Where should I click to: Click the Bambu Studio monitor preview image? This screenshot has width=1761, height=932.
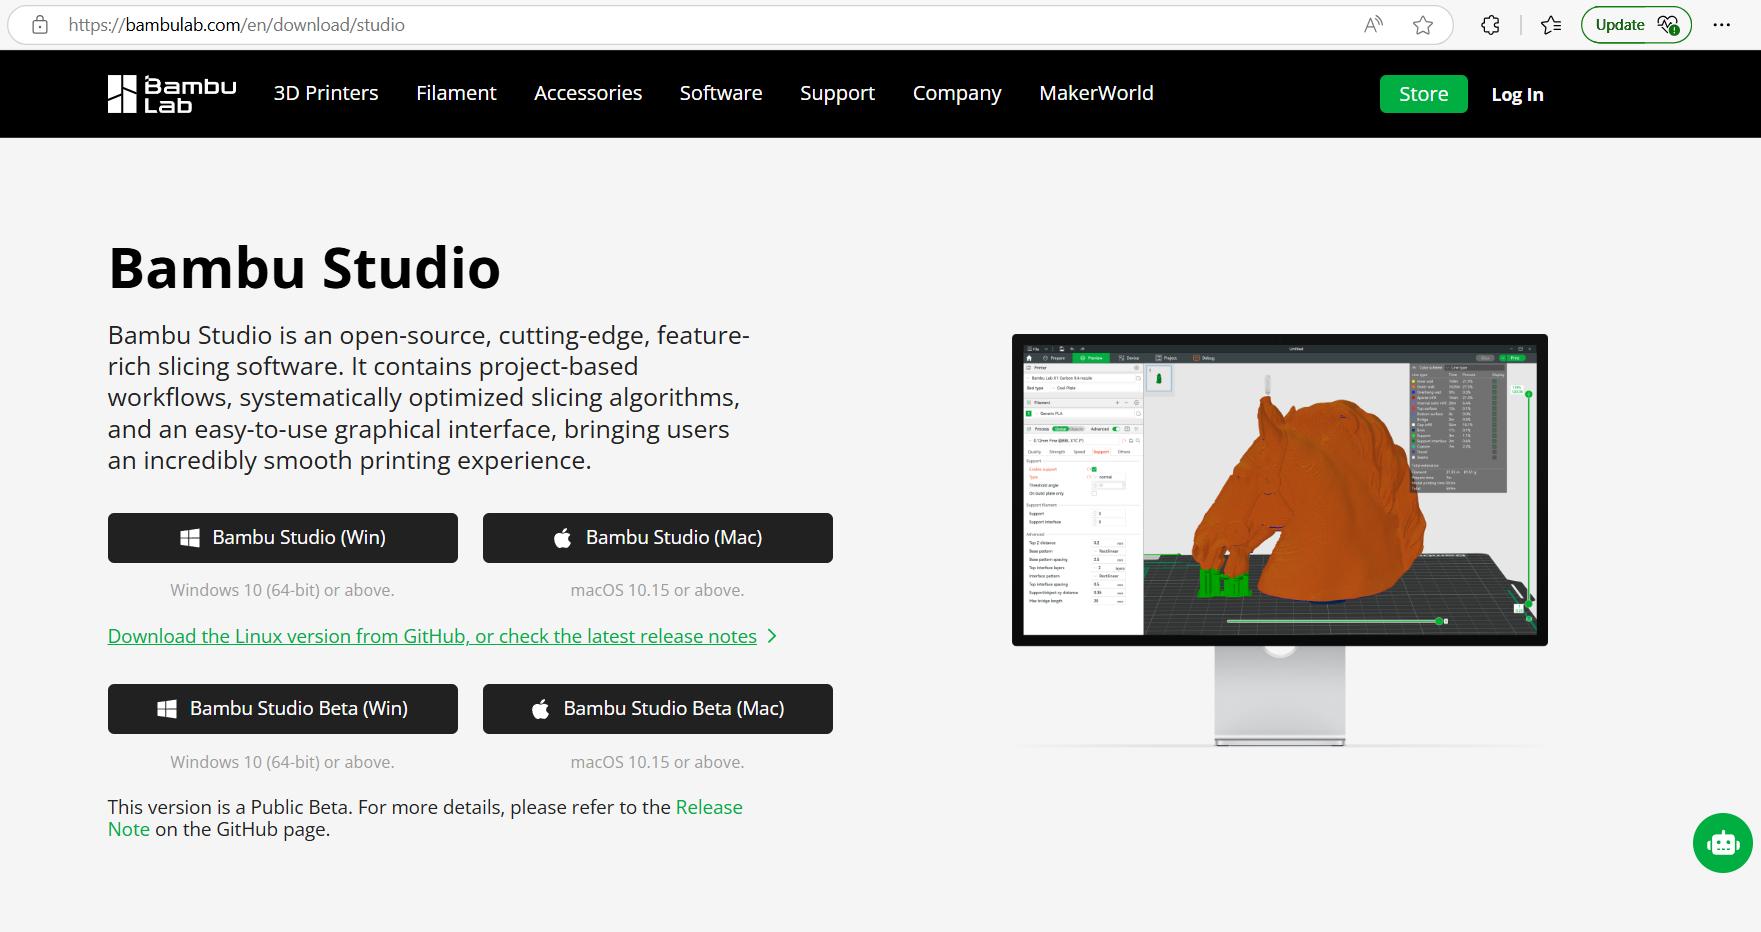pyautogui.click(x=1280, y=540)
